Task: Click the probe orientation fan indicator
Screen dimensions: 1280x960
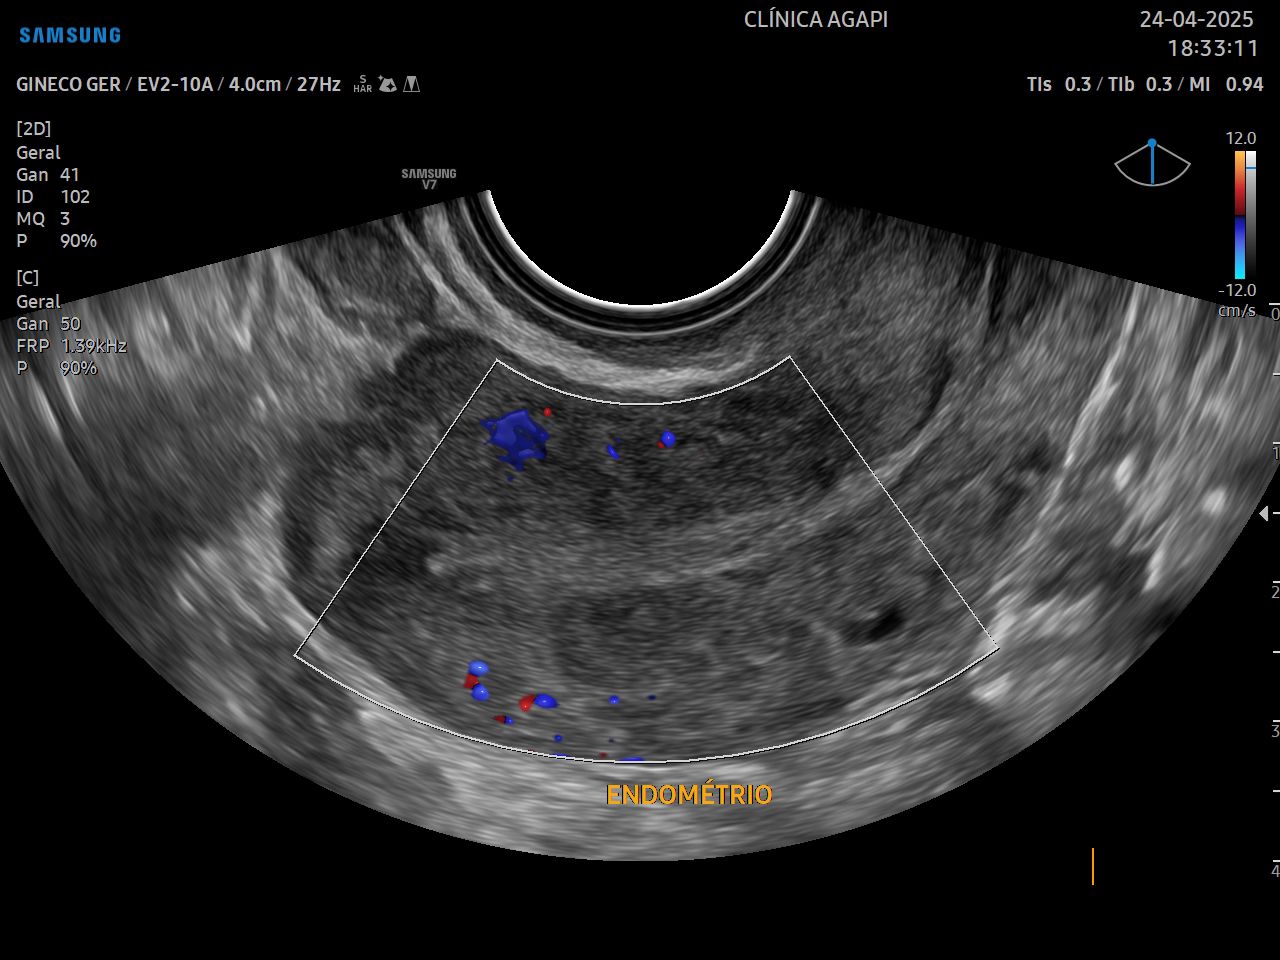Action: point(1152,164)
